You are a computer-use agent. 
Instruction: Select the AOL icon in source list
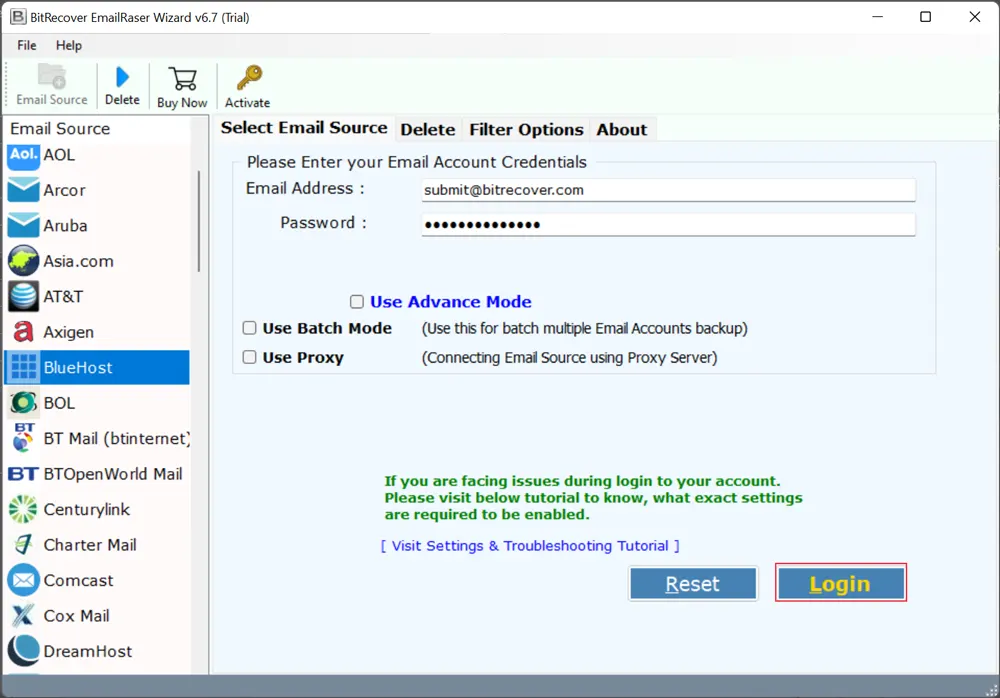coord(24,155)
